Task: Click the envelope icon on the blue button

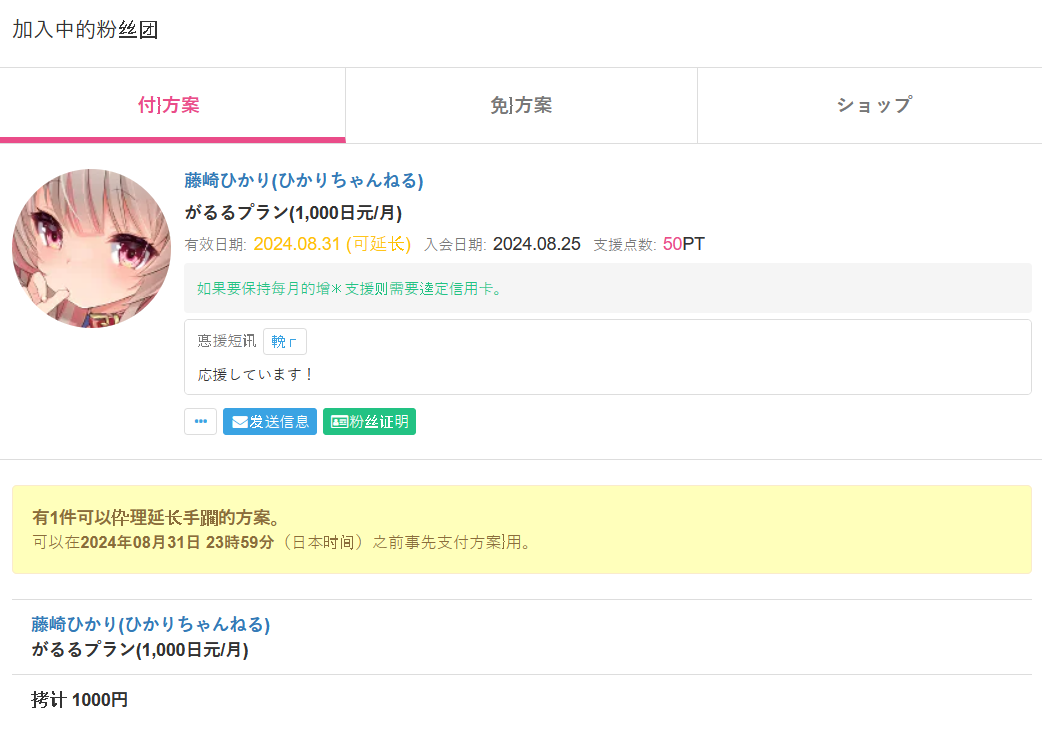Action: coord(240,422)
